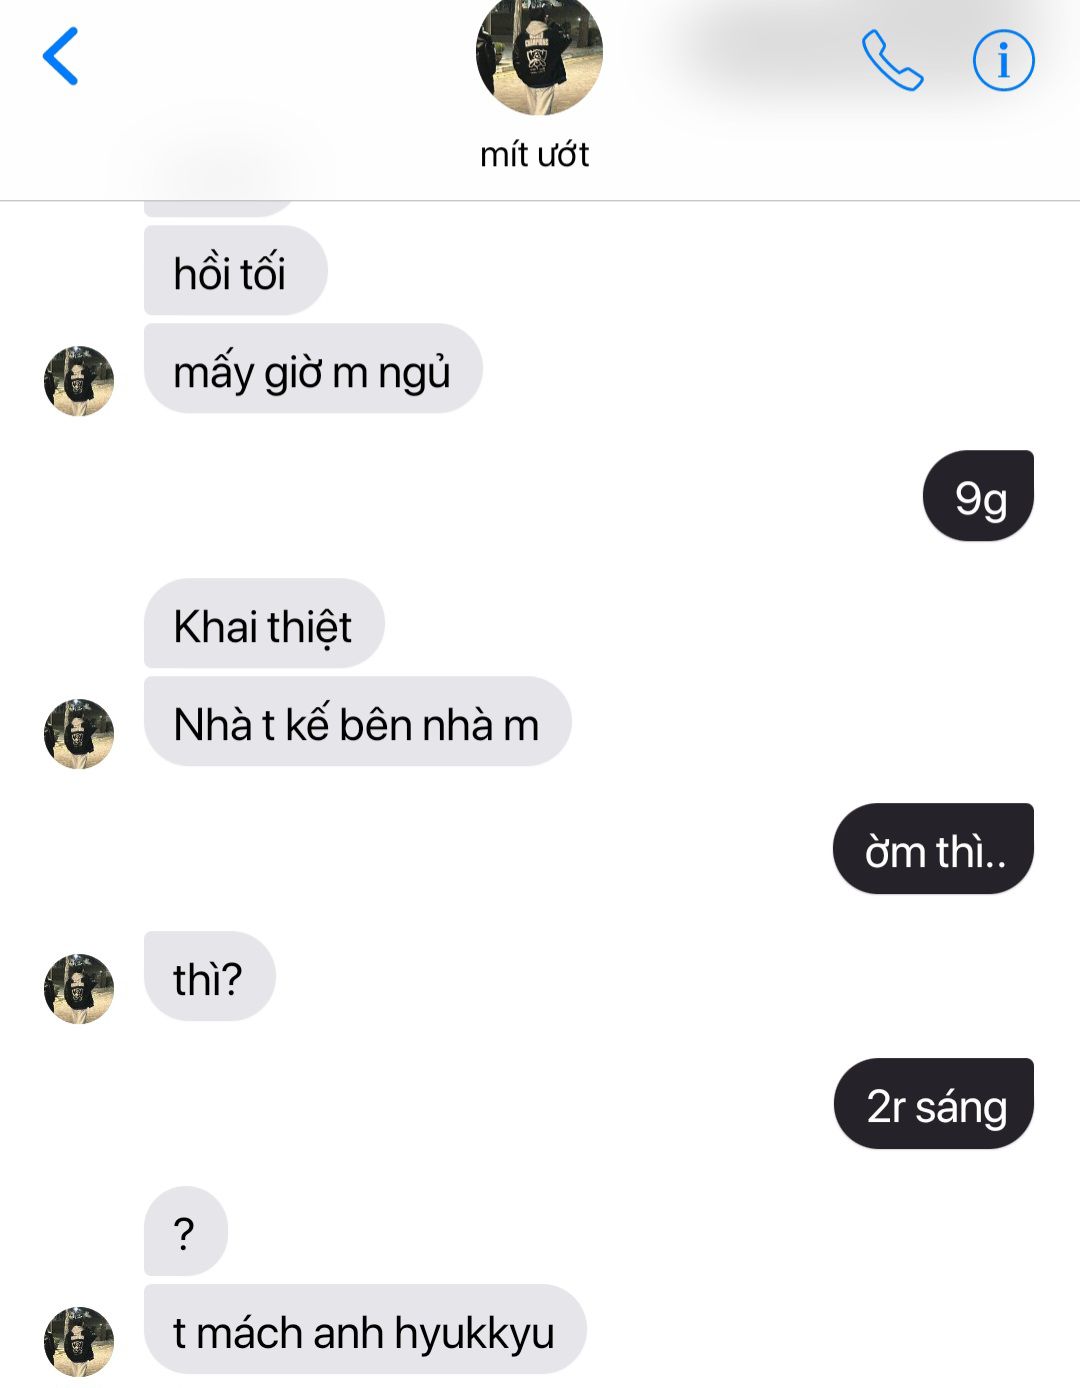Click avatar beside 't mách anh hyukkyu'
Viewport: 1080px width, 1388px height.
click(79, 1342)
